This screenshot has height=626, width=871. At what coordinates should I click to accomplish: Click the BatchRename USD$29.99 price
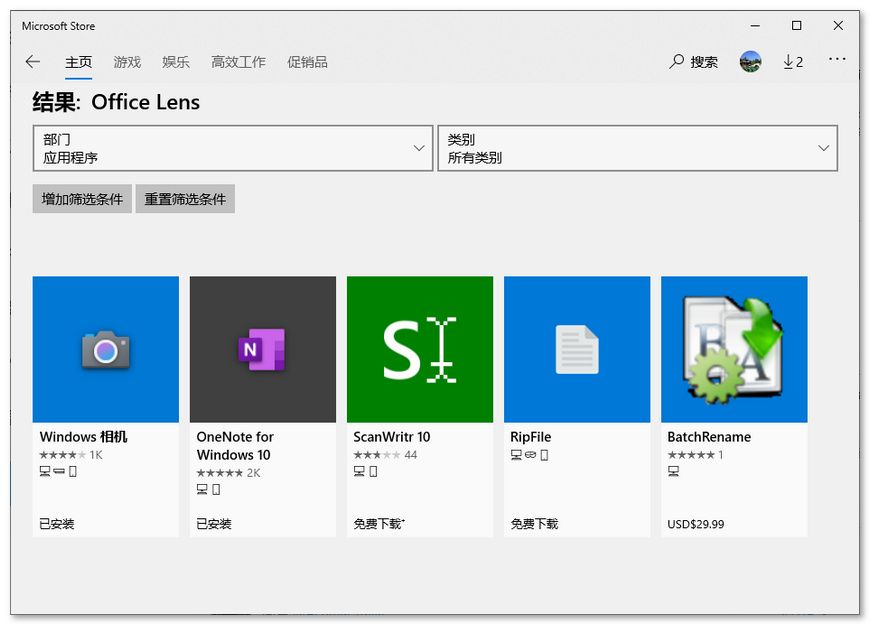coord(696,524)
